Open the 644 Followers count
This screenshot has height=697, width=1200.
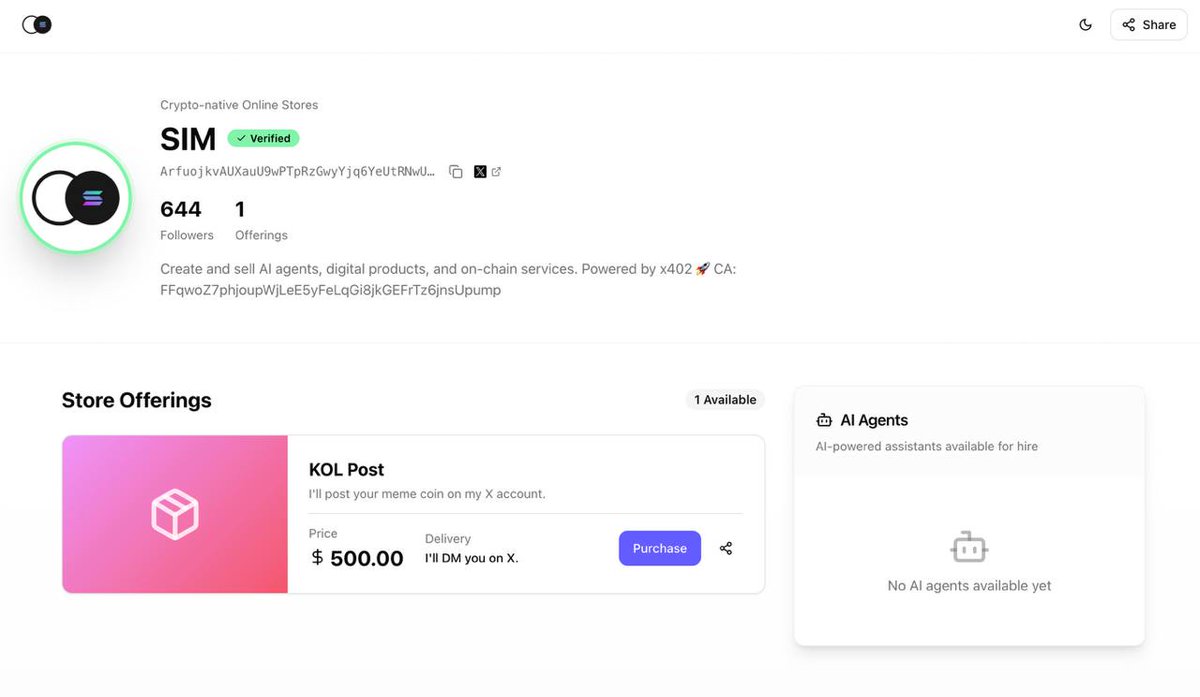pyautogui.click(x=186, y=220)
